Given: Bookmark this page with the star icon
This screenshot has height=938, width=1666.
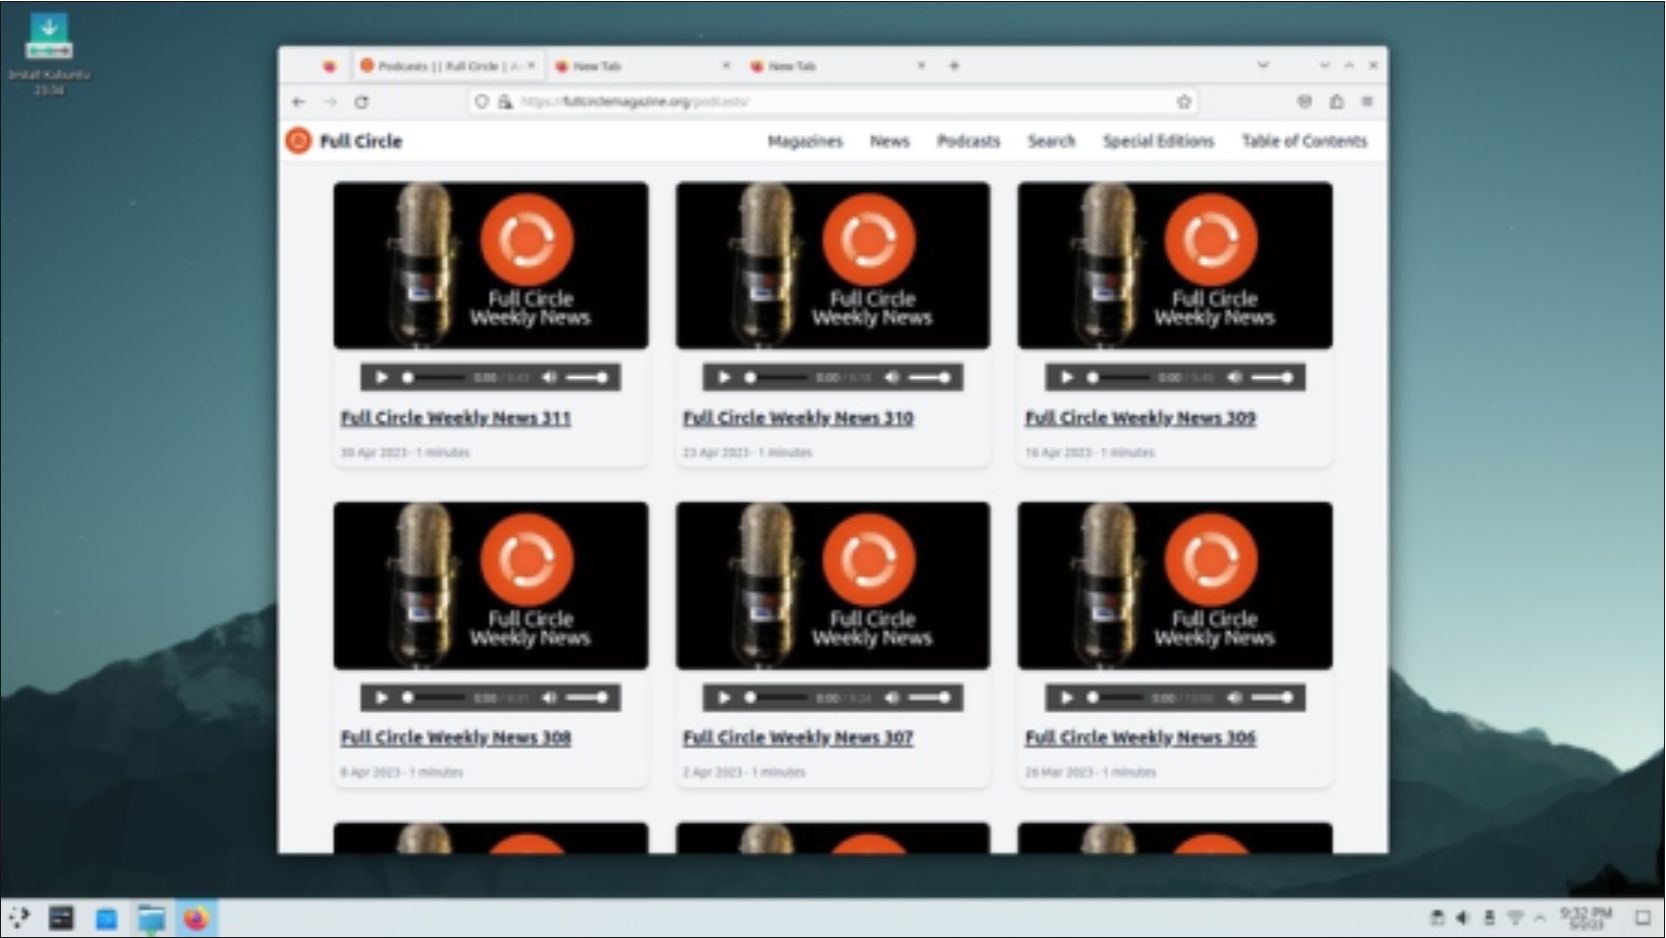Looking at the screenshot, I should click(x=1184, y=102).
